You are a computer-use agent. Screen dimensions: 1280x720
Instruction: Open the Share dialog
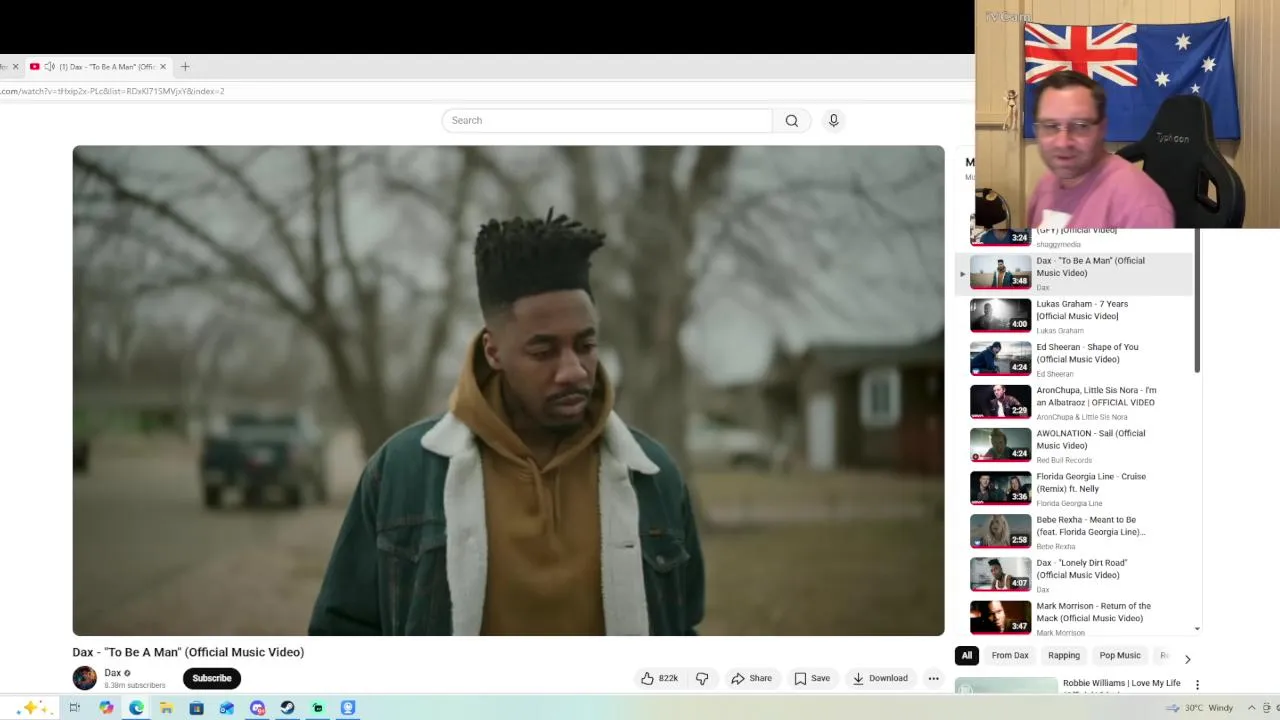click(x=751, y=678)
